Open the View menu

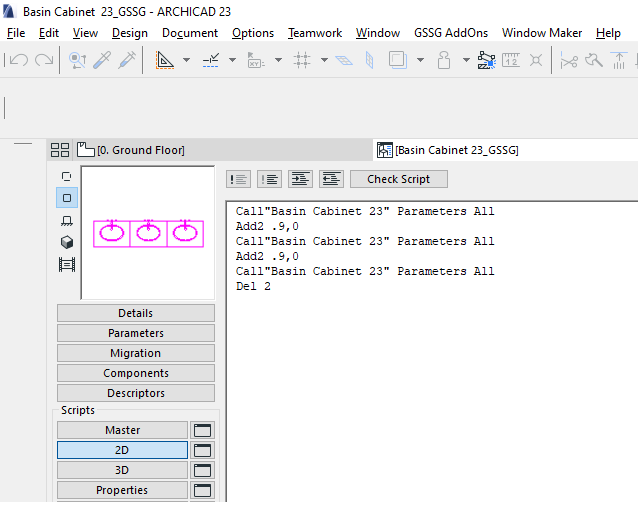85,33
